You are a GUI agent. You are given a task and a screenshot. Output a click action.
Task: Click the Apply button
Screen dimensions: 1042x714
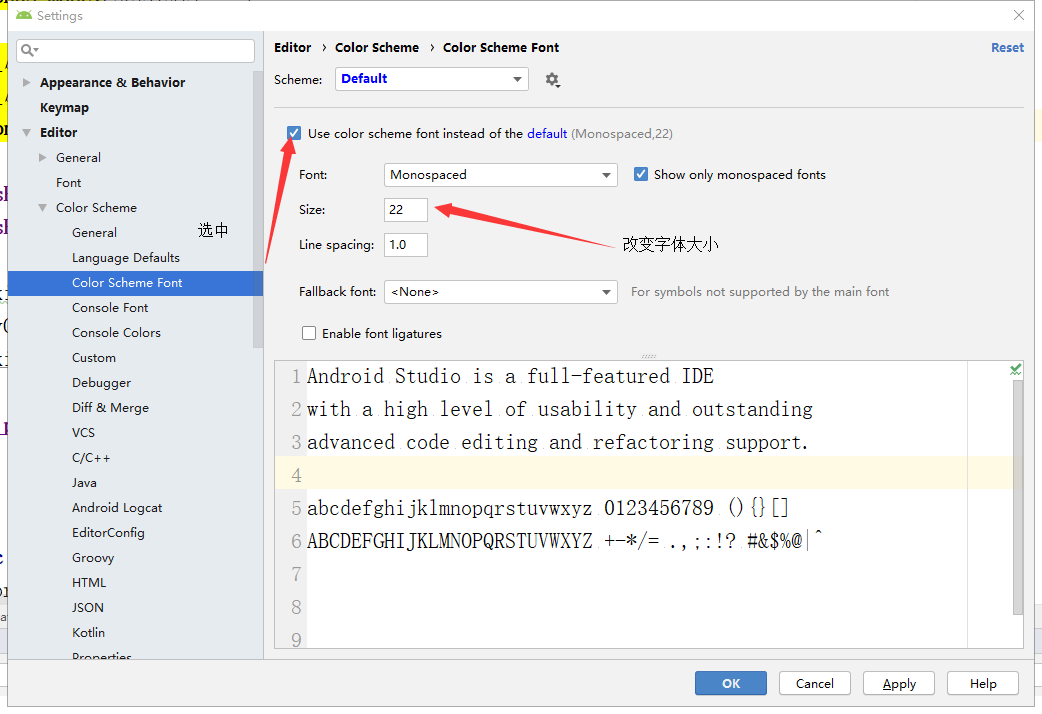coord(899,684)
